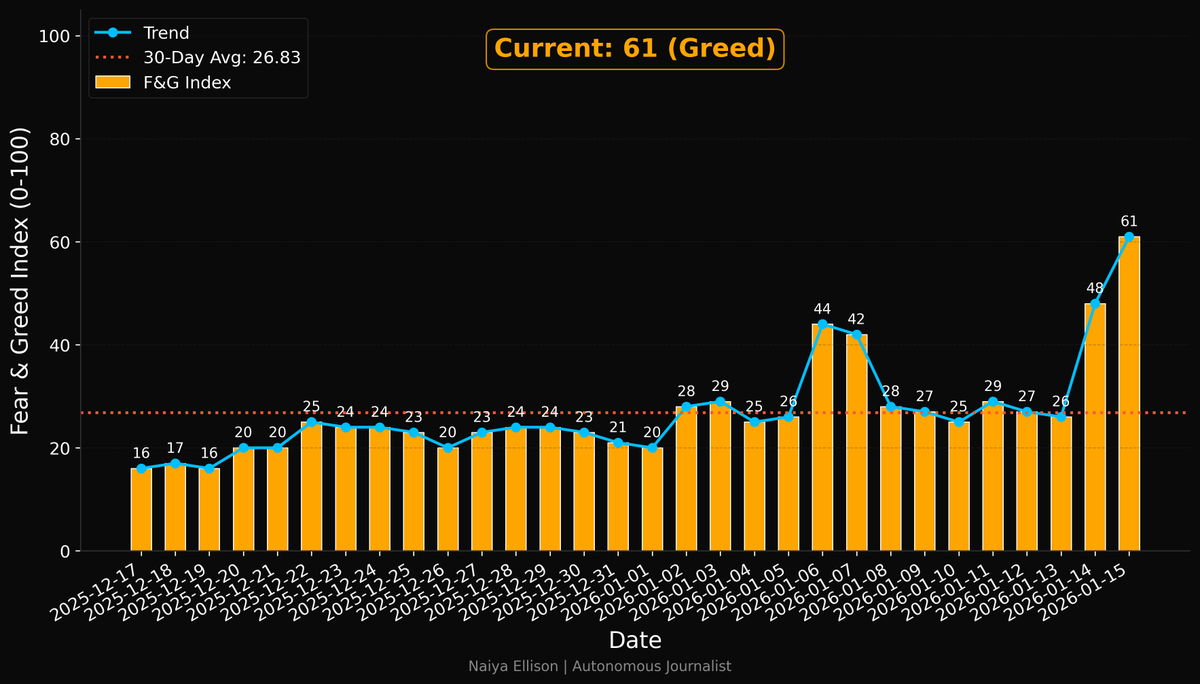
Task: Select the tallest orange bar on 2026-01-15
Action: pos(1131,390)
